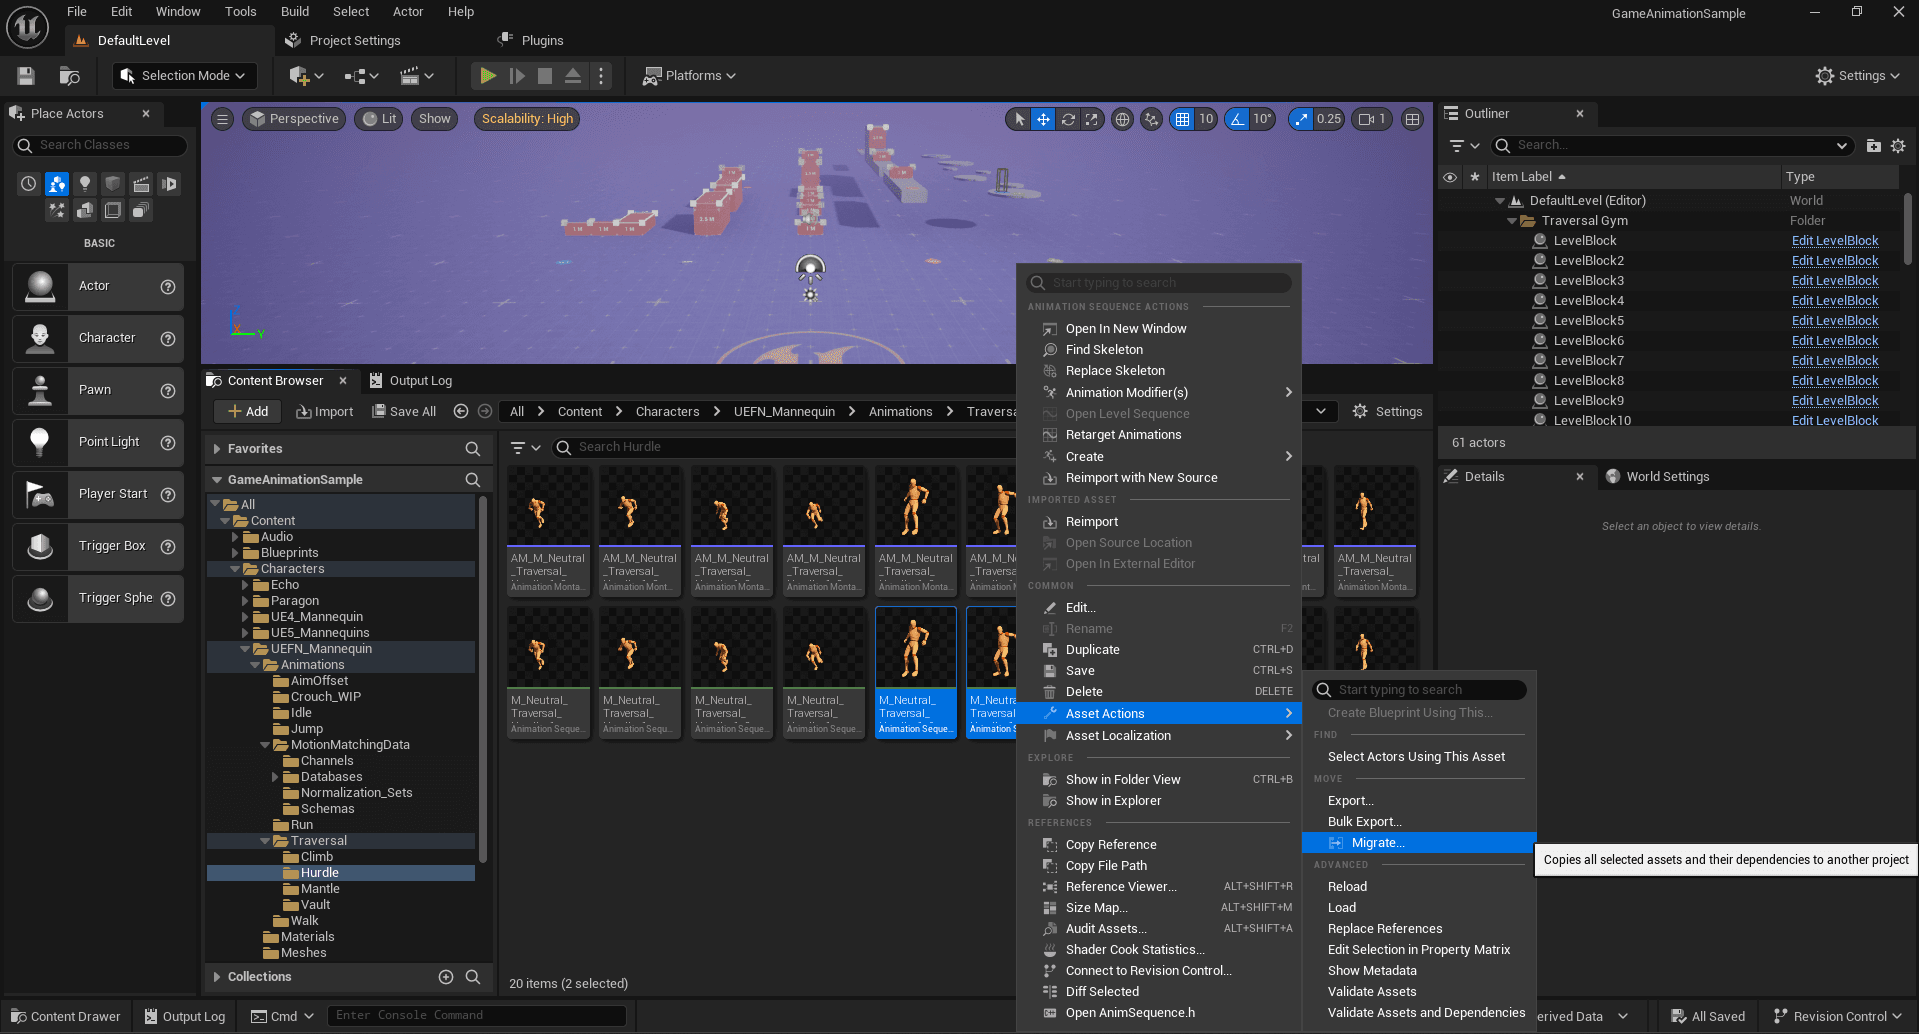Screen dimensions: 1919x1034
Task: Click the Show viewport flags button
Action: (434, 119)
